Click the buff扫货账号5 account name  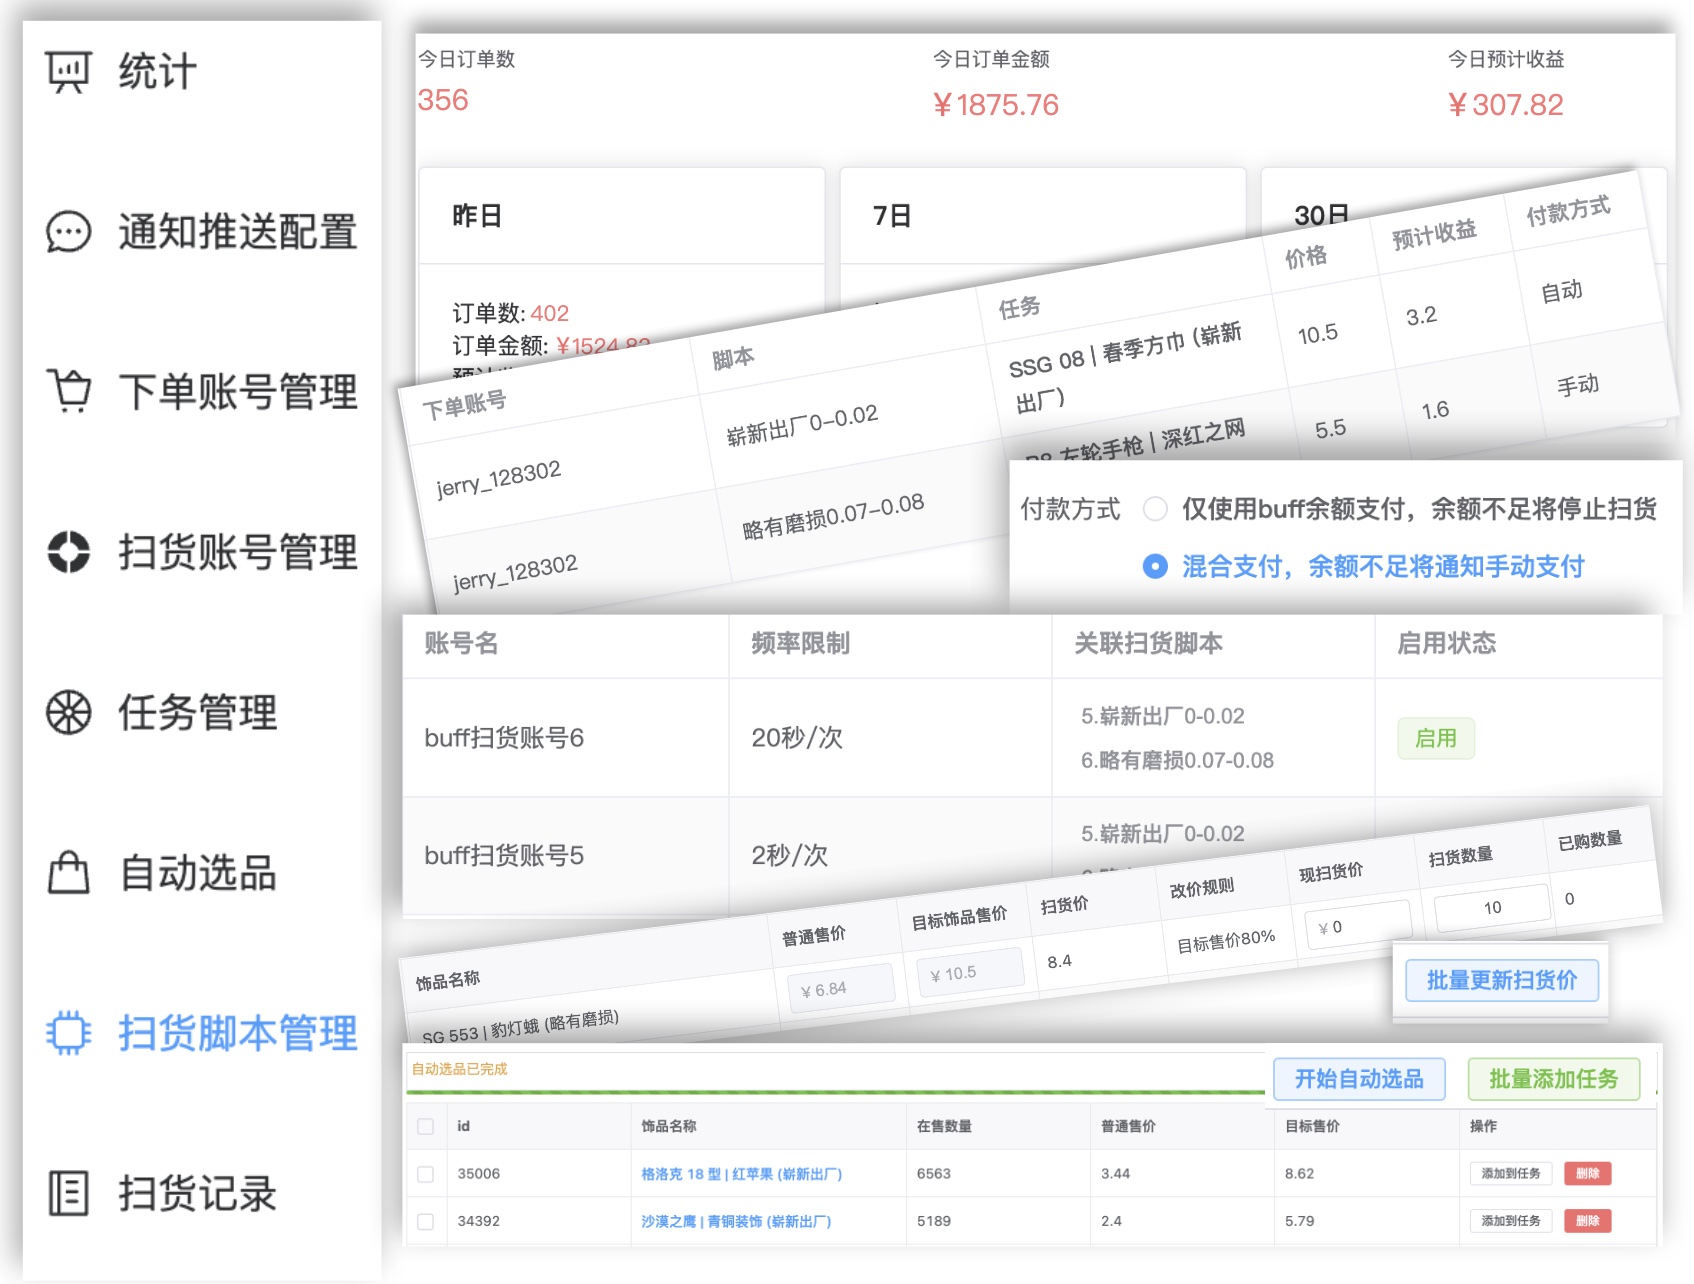pyautogui.click(x=504, y=856)
